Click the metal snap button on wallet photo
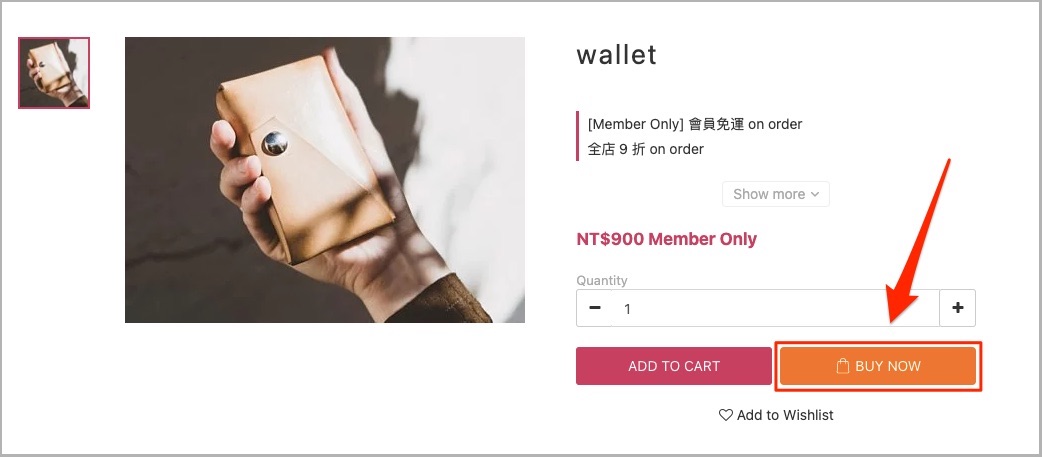The image size is (1042, 457). click(274, 143)
